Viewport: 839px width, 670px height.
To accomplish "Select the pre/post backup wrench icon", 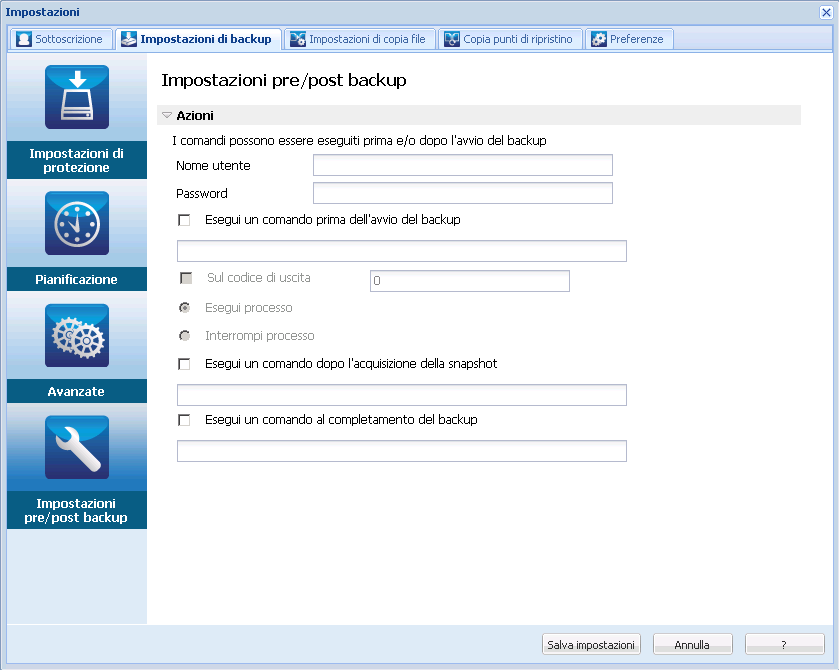I will pyautogui.click(x=77, y=447).
